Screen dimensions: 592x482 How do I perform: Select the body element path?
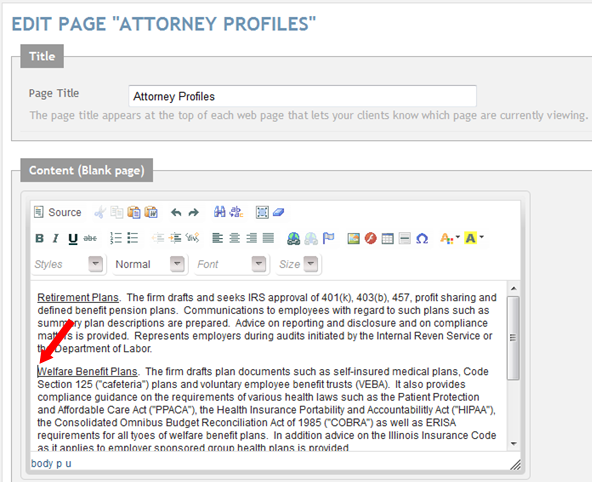click(x=42, y=463)
